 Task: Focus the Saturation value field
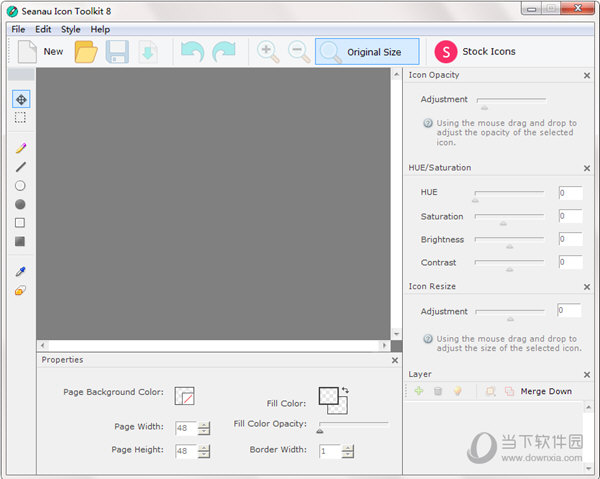(571, 216)
